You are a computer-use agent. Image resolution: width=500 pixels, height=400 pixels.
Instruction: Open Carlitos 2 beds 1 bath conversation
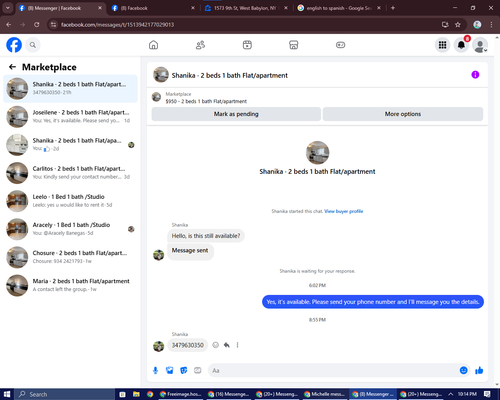tap(70, 173)
